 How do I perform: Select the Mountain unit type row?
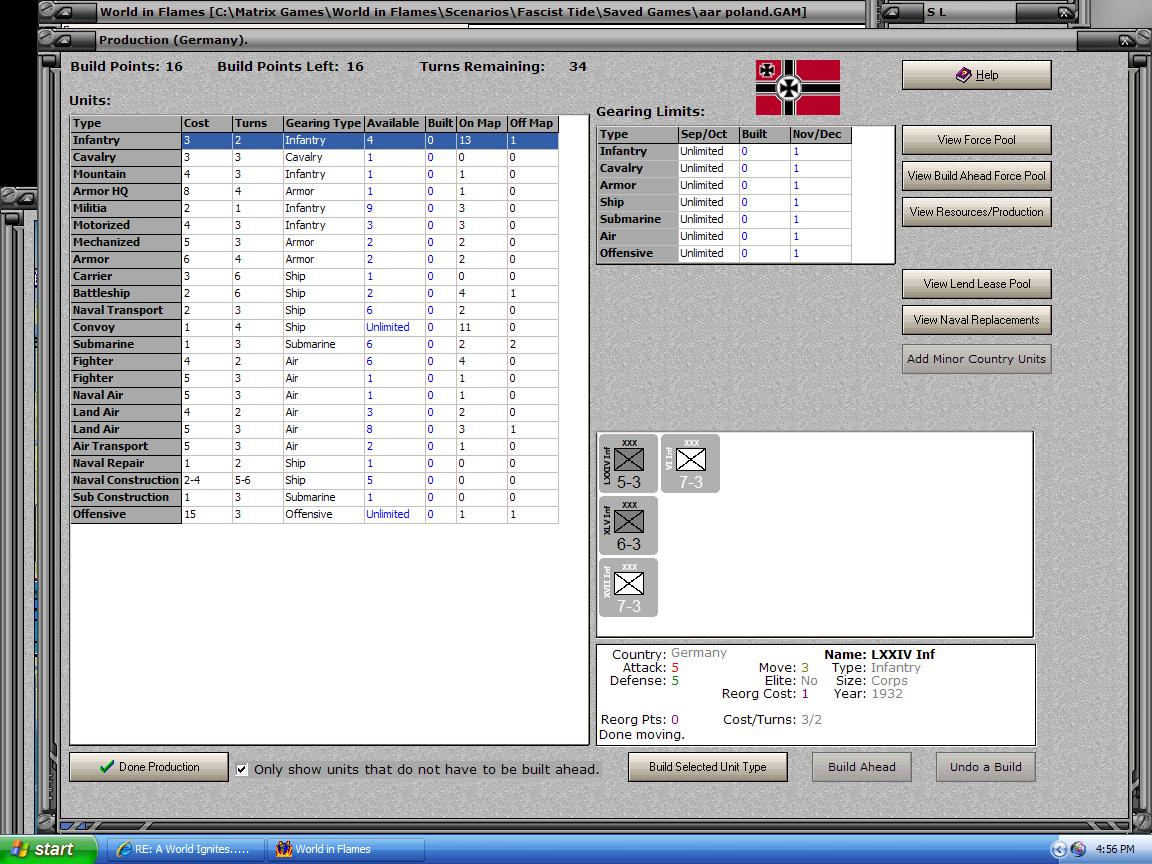314,174
